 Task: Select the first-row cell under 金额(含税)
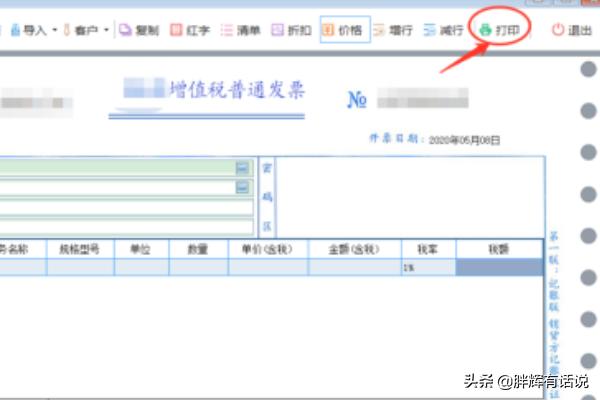(x=355, y=267)
